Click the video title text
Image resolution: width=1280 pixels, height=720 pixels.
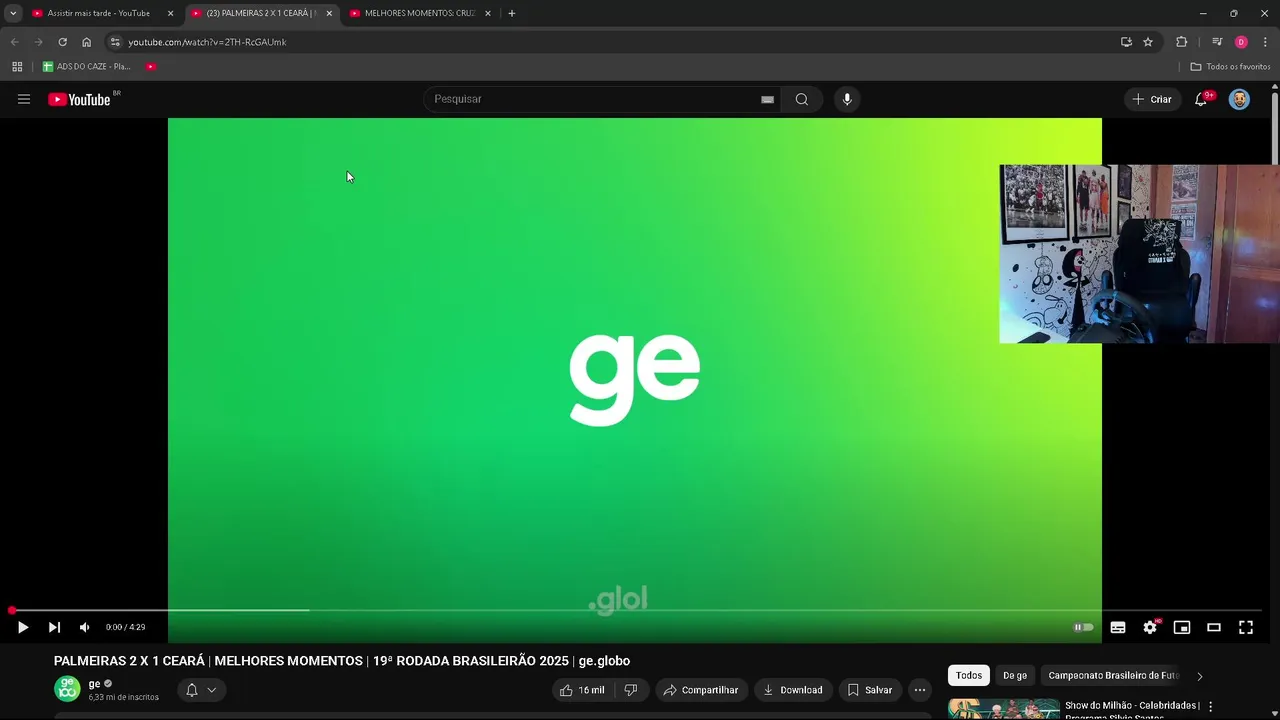(x=342, y=661)
